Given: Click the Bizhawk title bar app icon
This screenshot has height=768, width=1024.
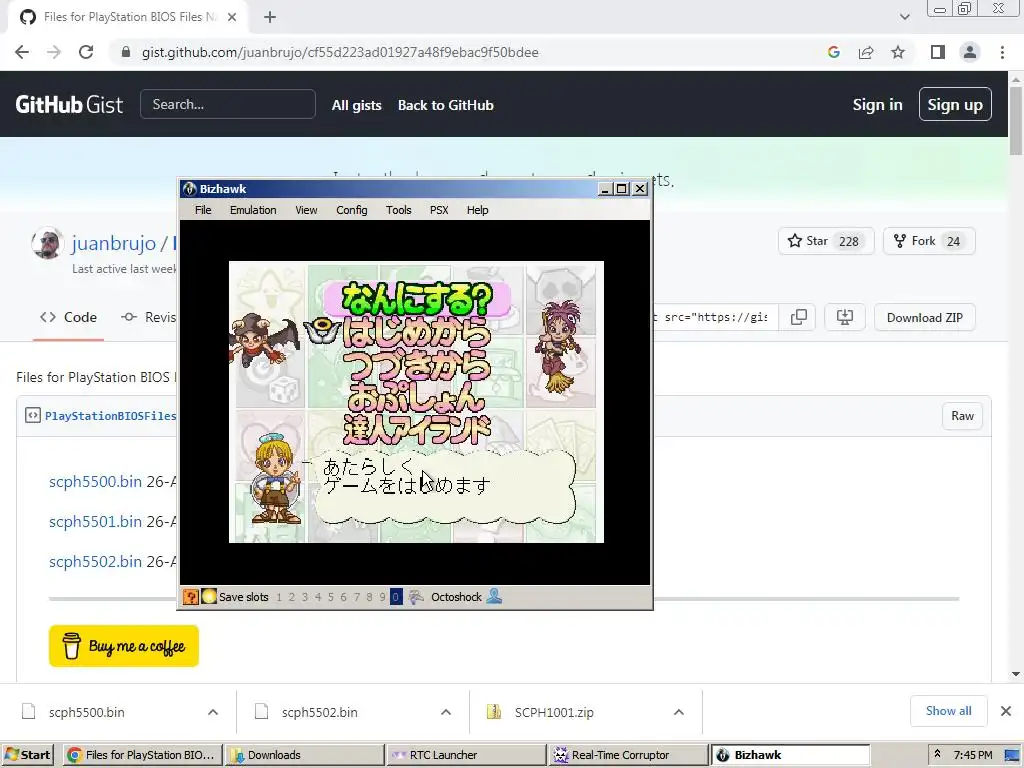Looking at the screenshot, I should pos(190,189).
